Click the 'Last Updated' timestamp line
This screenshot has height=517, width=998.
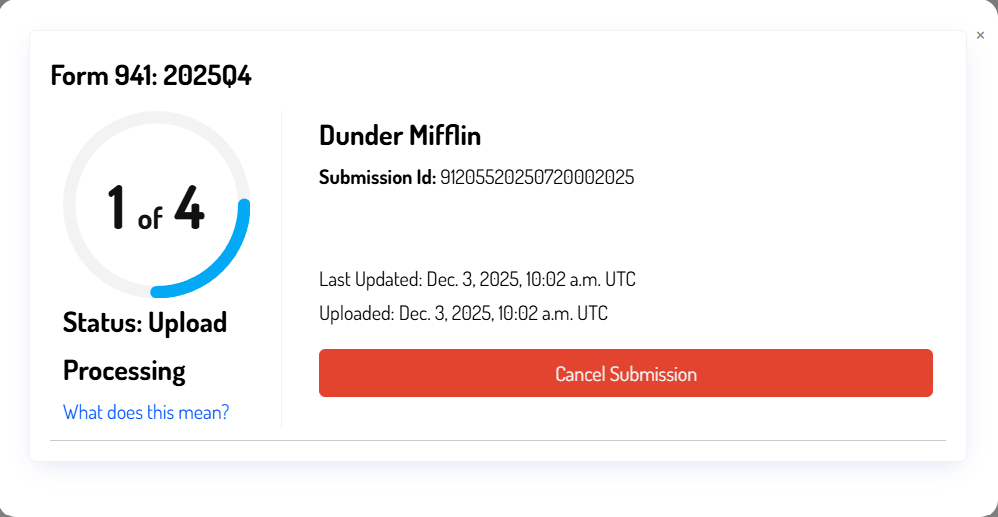[477, 278]
